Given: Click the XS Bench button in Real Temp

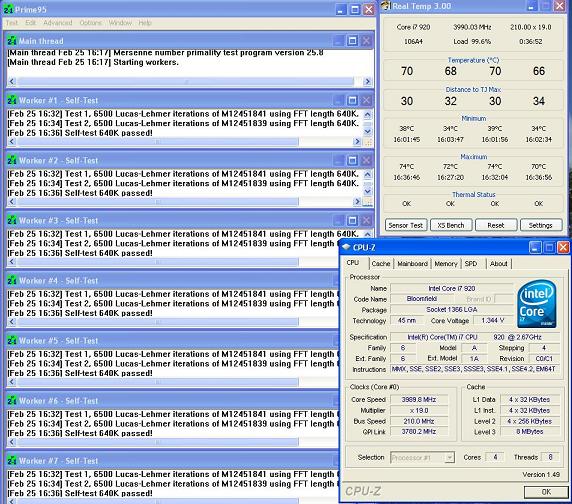Looking at the screenshot, I should 451,225.
